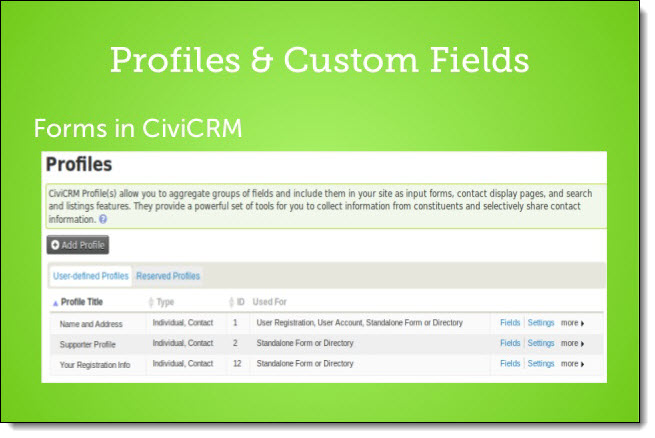Screen dimensions: 655x438
Task: Sort the table by ID column
Action: (237, 302)
